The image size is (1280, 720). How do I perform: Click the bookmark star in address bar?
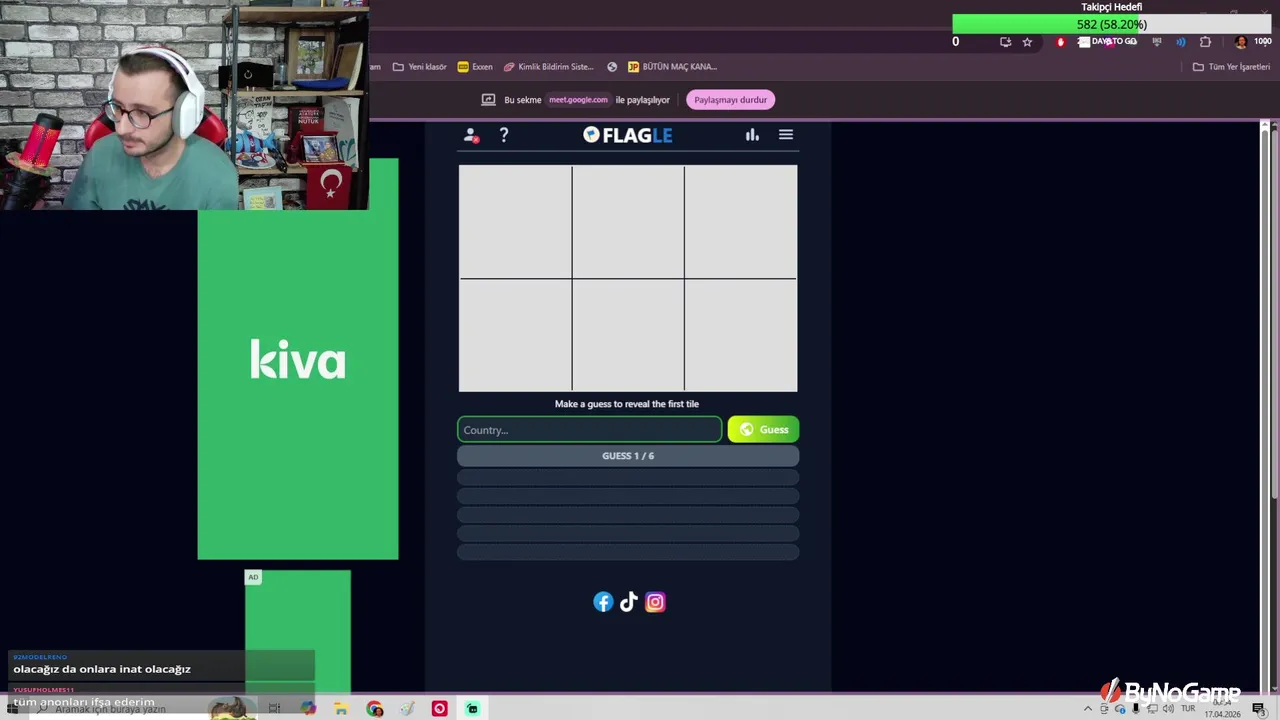[1027, 42]
